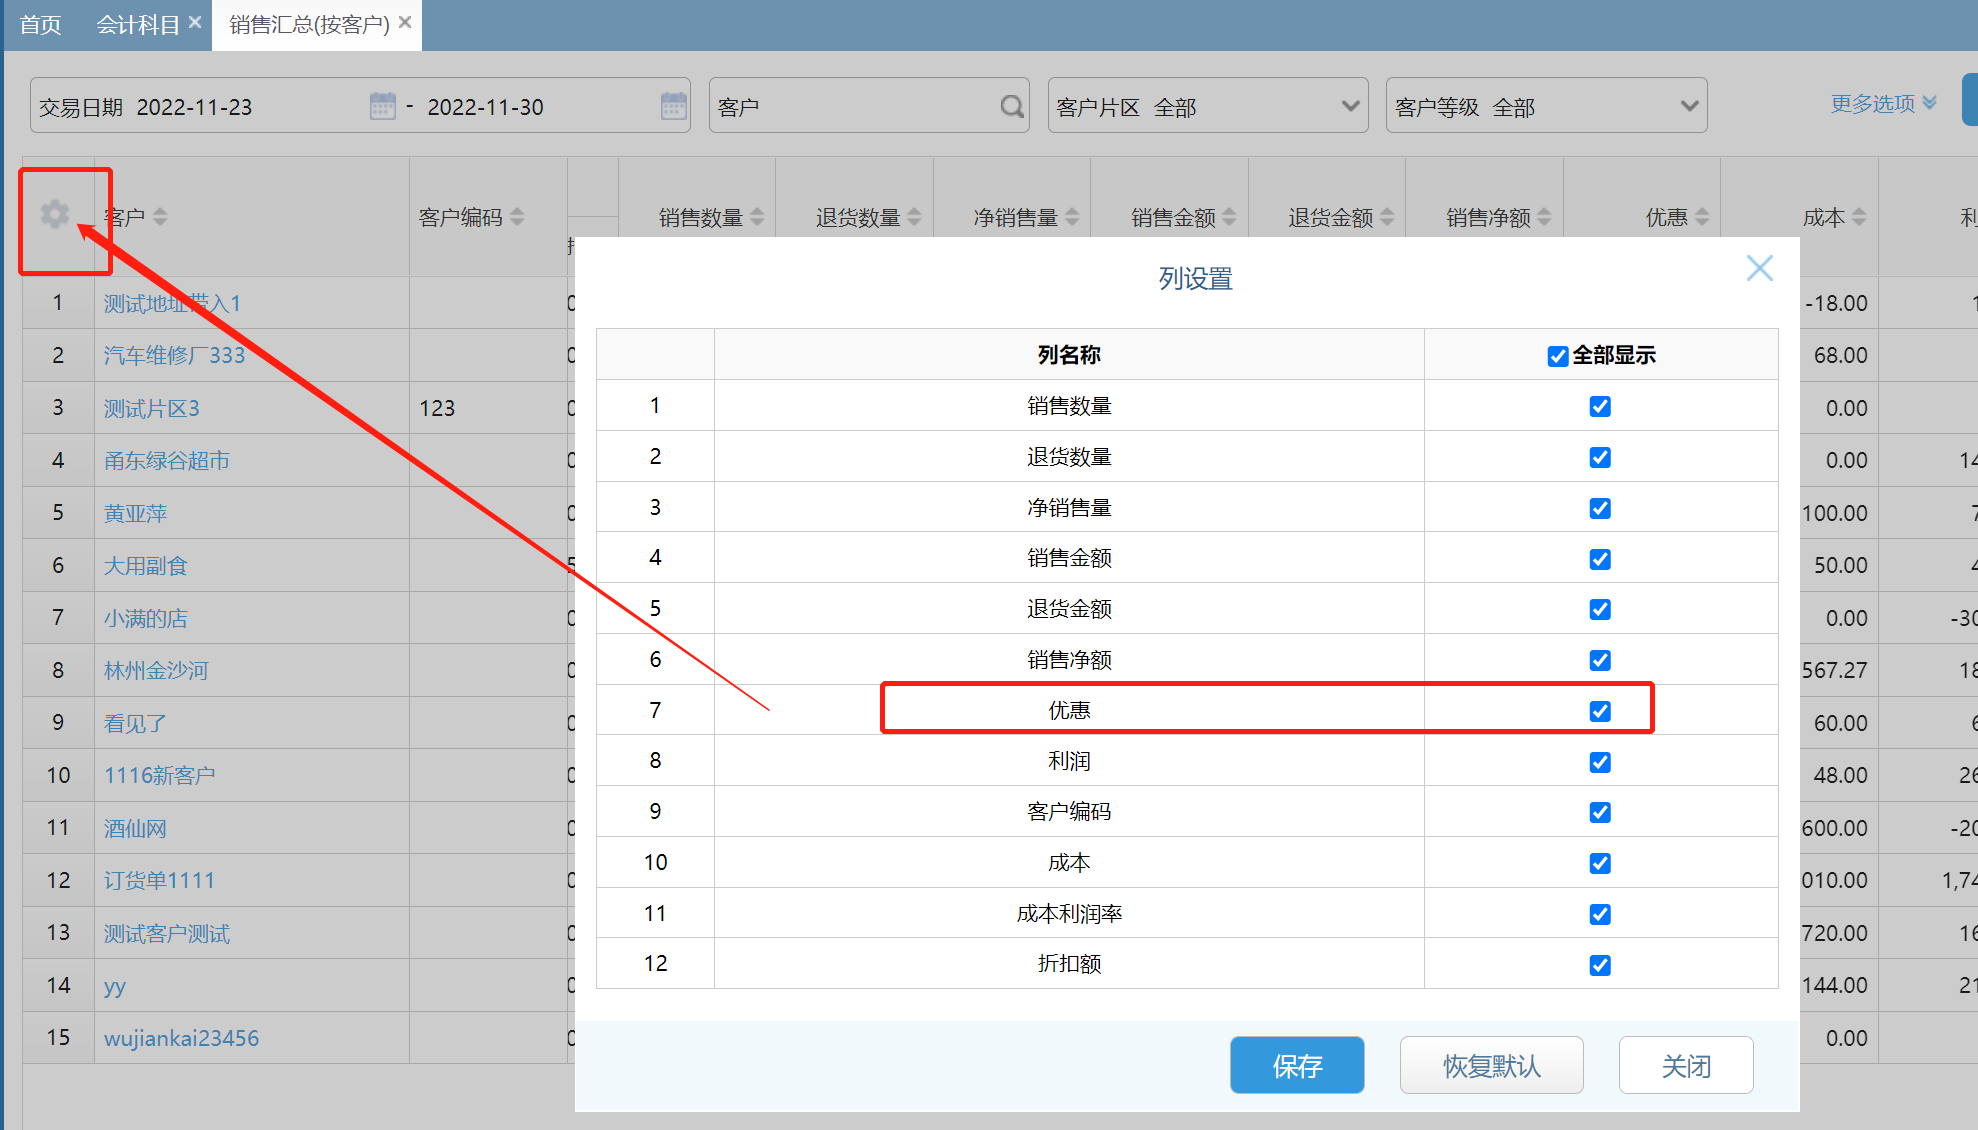Expand 更多选项 options
The image size is (1978, 1130).
point(1883,104)
